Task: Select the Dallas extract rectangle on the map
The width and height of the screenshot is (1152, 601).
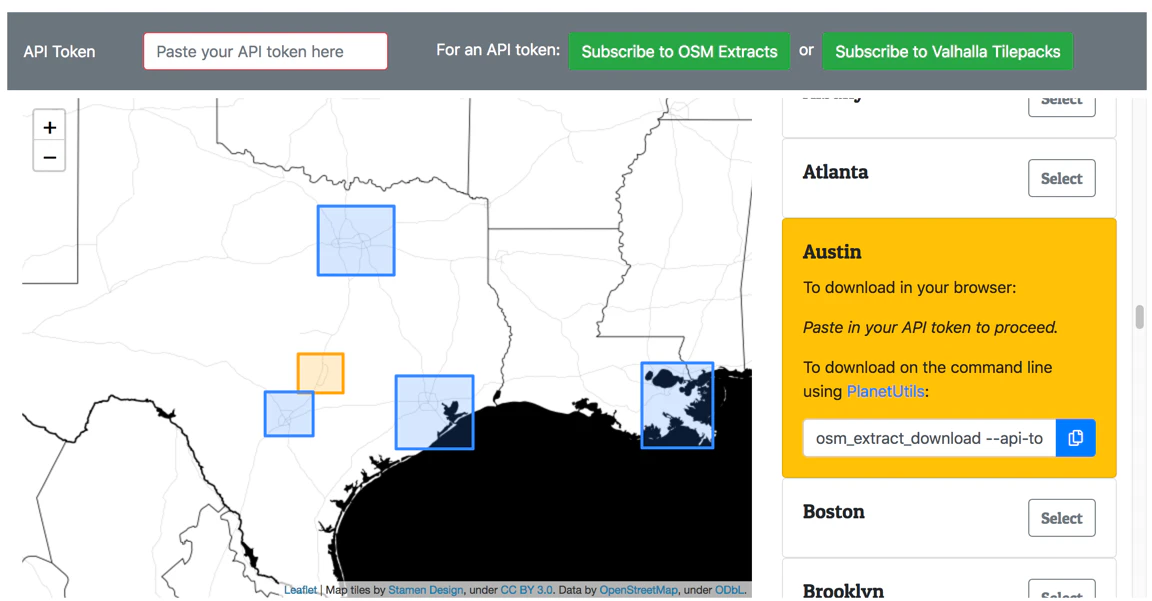Action: tap(355, 239)
